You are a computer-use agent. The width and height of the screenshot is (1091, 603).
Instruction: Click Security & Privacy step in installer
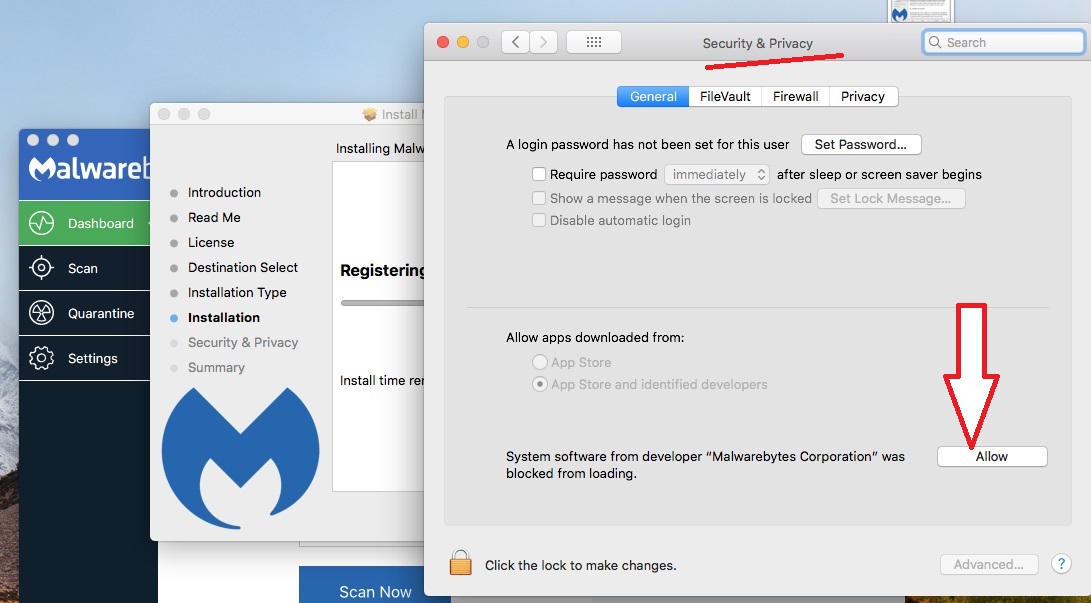click(243, 343)
